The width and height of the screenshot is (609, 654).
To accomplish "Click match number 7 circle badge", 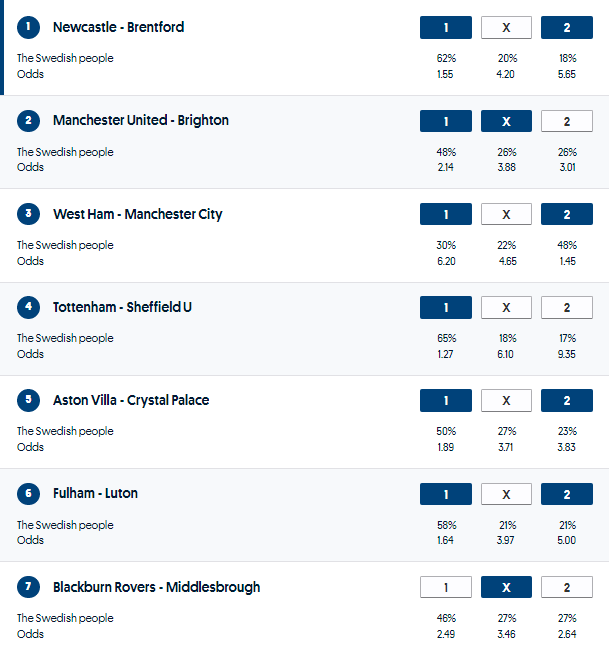I will point(28,587).
